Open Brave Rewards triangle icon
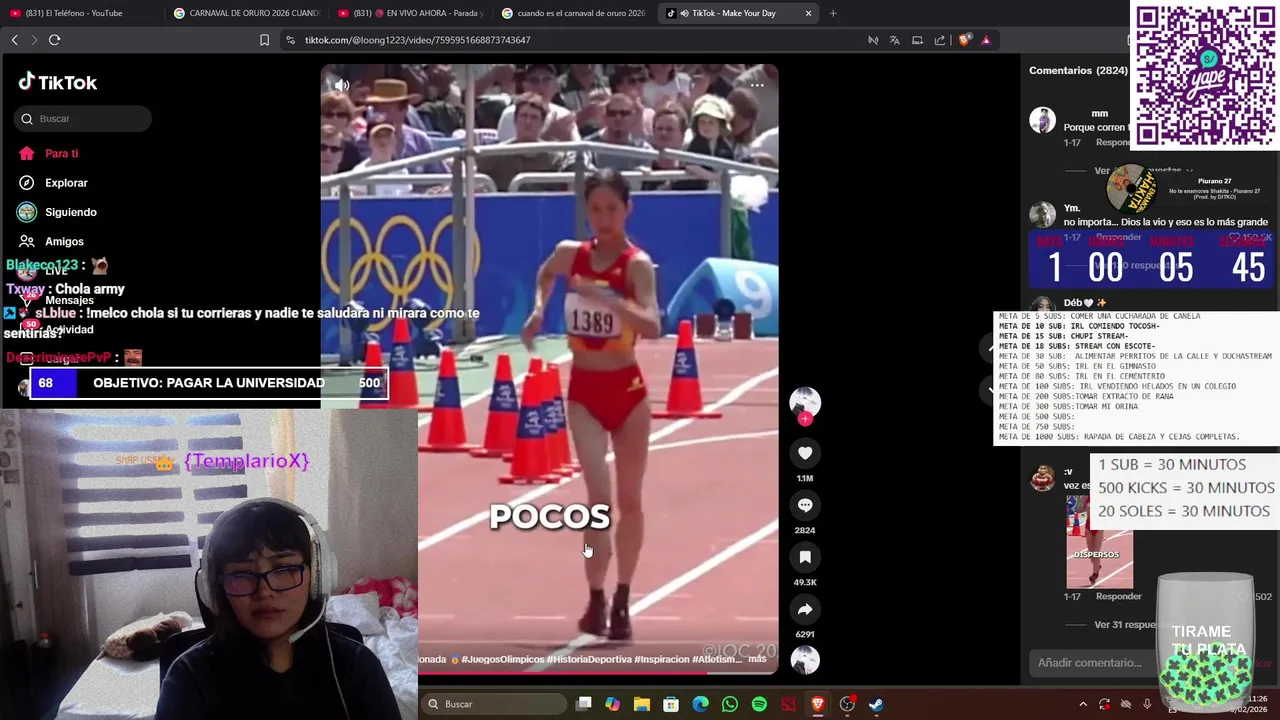This screenshot has width=1280, height=720. tap(986, 40)
